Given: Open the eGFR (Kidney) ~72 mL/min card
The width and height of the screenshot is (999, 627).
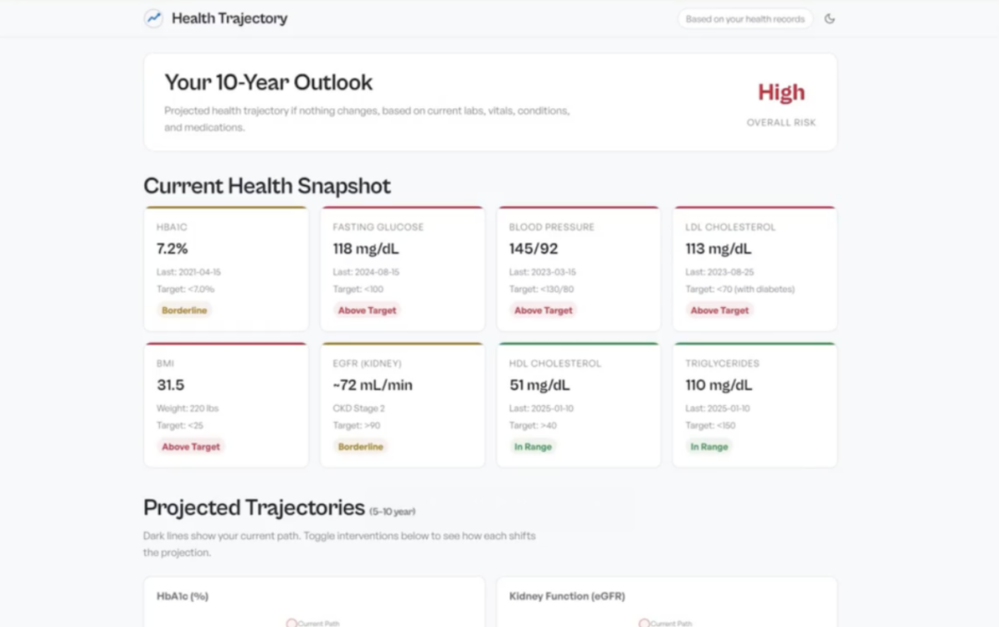Looking at the screenshot, I should (x=402, y=405).
